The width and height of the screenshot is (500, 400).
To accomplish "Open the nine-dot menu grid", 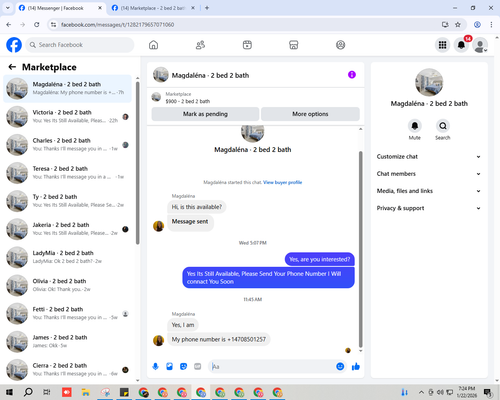I will pos(442,45).
